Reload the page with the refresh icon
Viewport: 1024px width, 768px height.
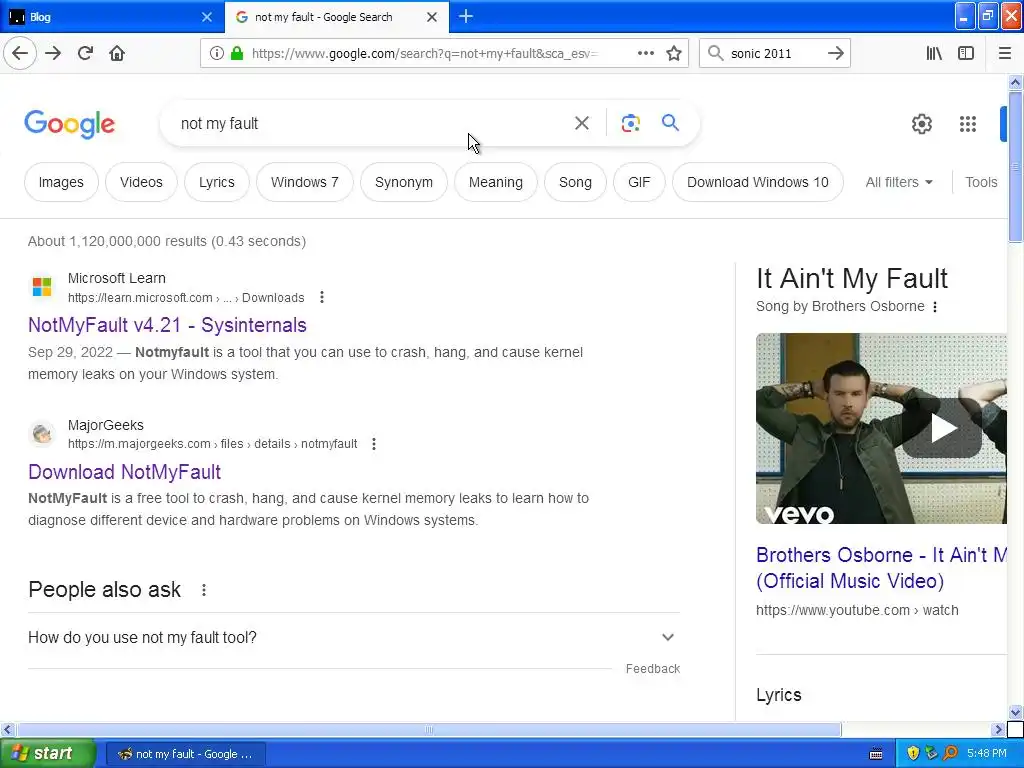pos(85,53)
